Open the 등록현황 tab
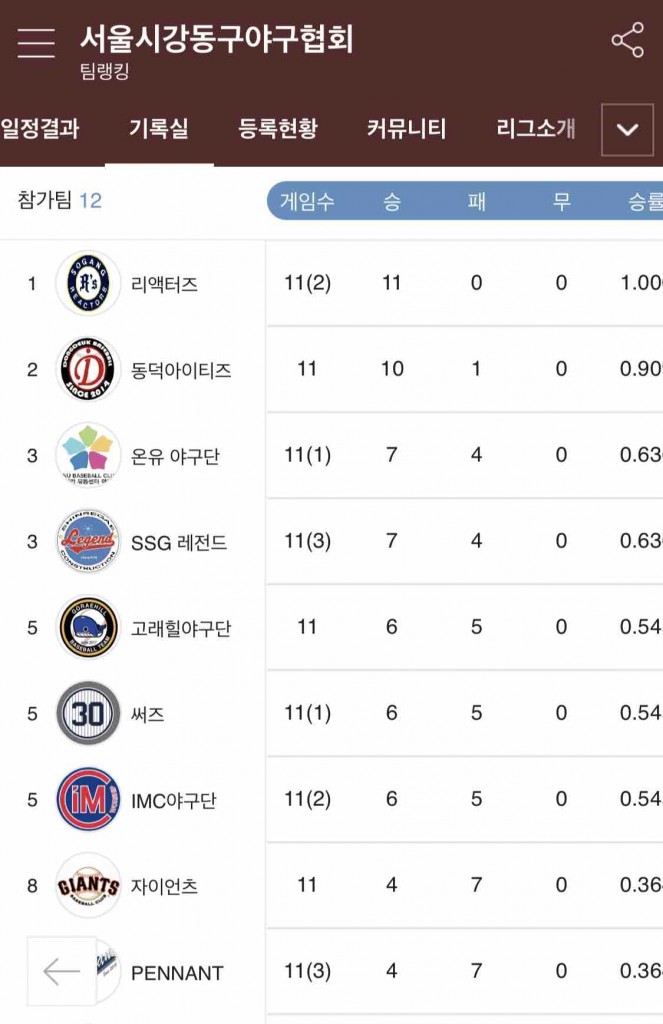This screenshot has height=1024, width=663. click(278, 129)
